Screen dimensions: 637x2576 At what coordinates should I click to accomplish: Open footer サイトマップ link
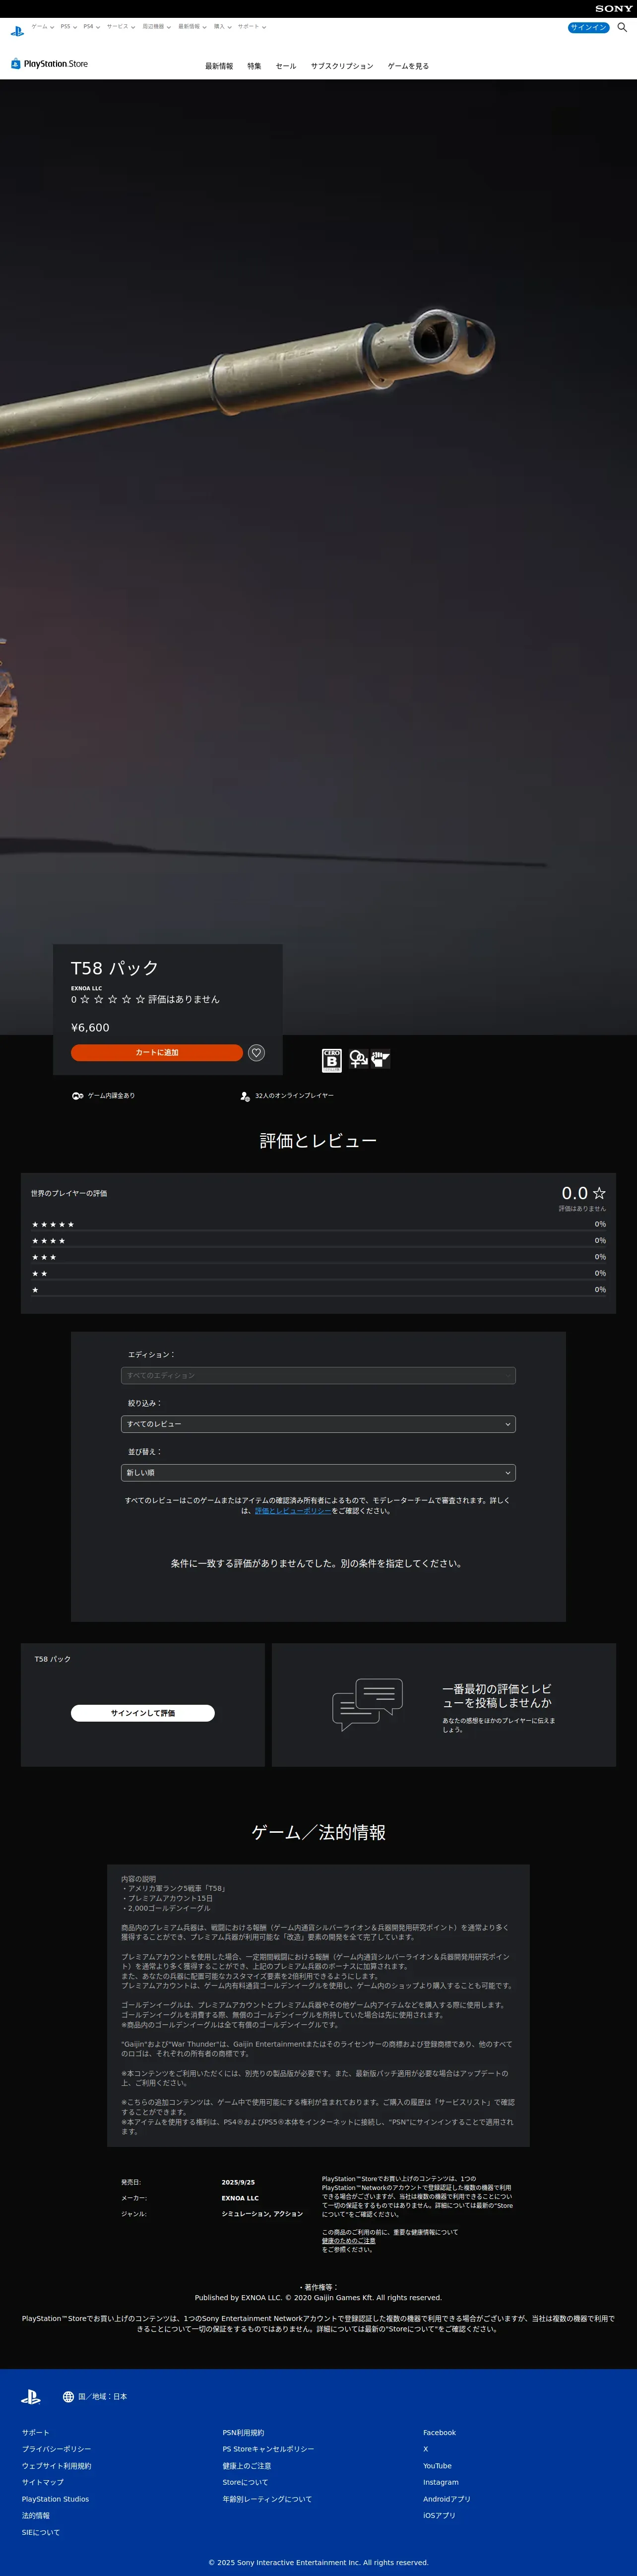[x=43, y=2482]
